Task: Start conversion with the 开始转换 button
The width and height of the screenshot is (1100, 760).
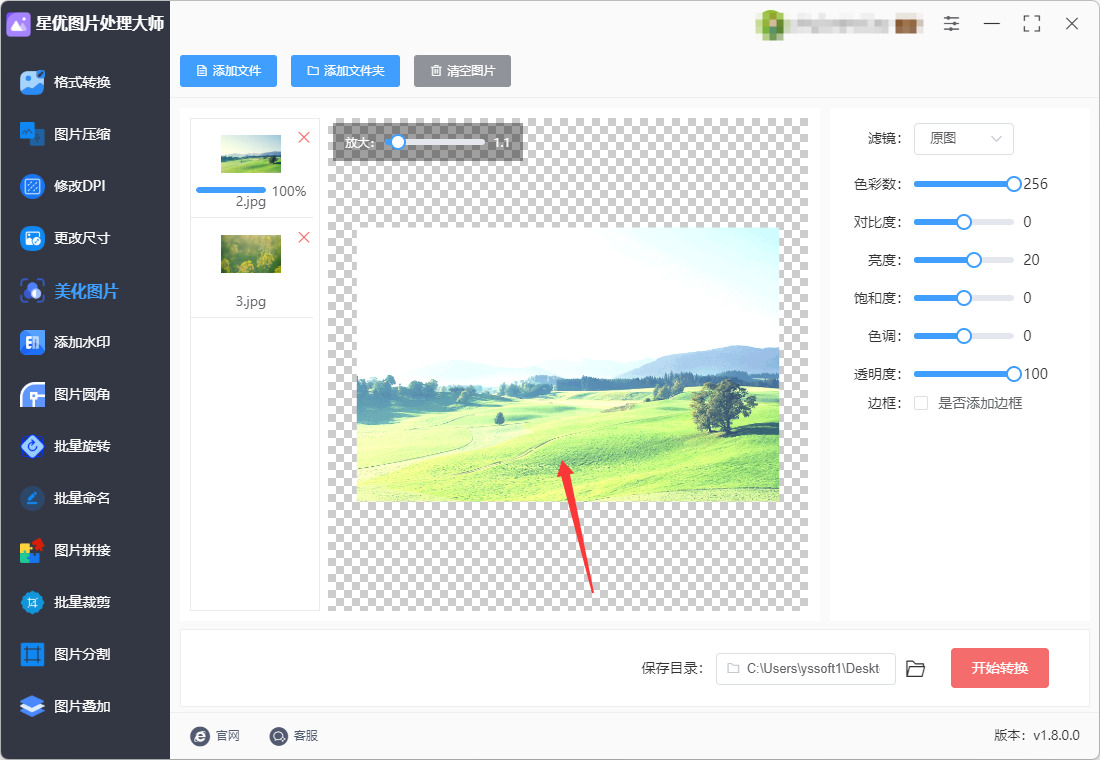Action: click(x=1000, y=668)
